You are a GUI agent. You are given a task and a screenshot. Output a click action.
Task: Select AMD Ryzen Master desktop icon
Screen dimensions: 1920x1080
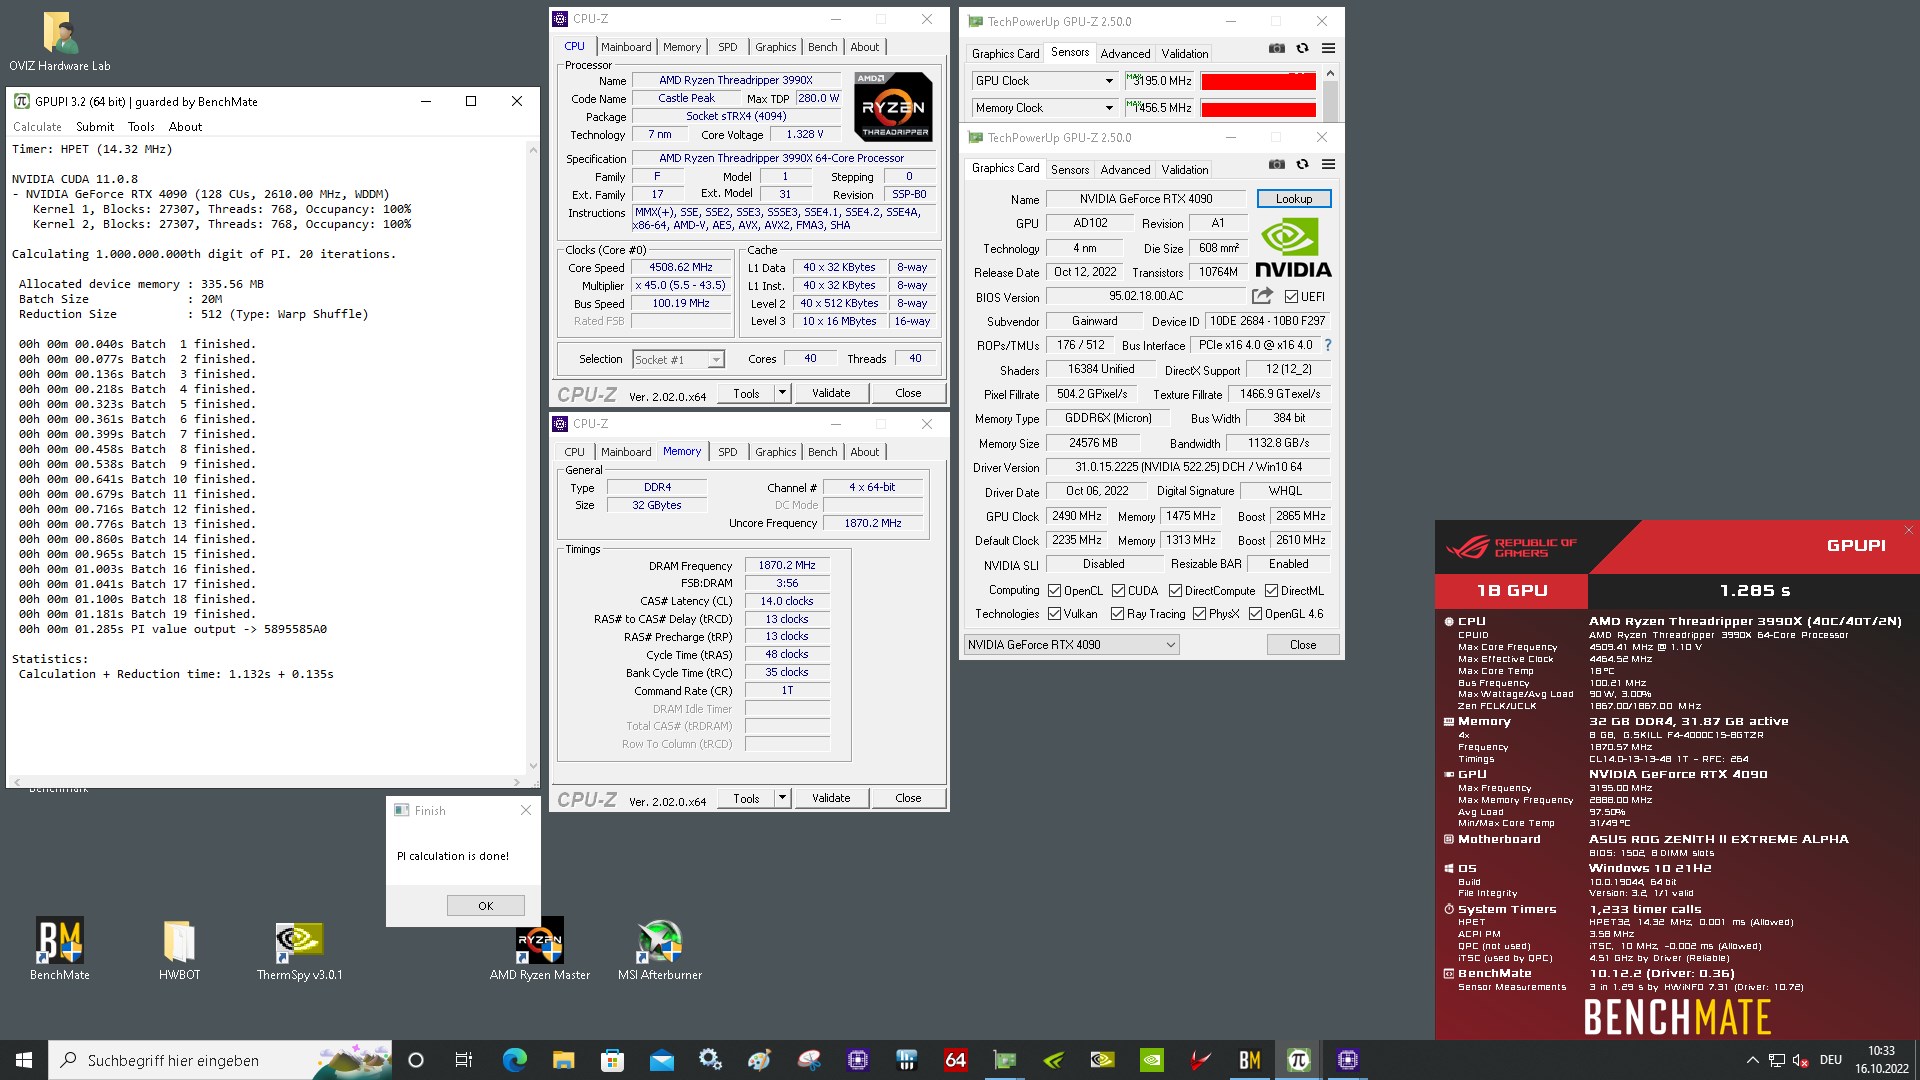pos(540,949)
